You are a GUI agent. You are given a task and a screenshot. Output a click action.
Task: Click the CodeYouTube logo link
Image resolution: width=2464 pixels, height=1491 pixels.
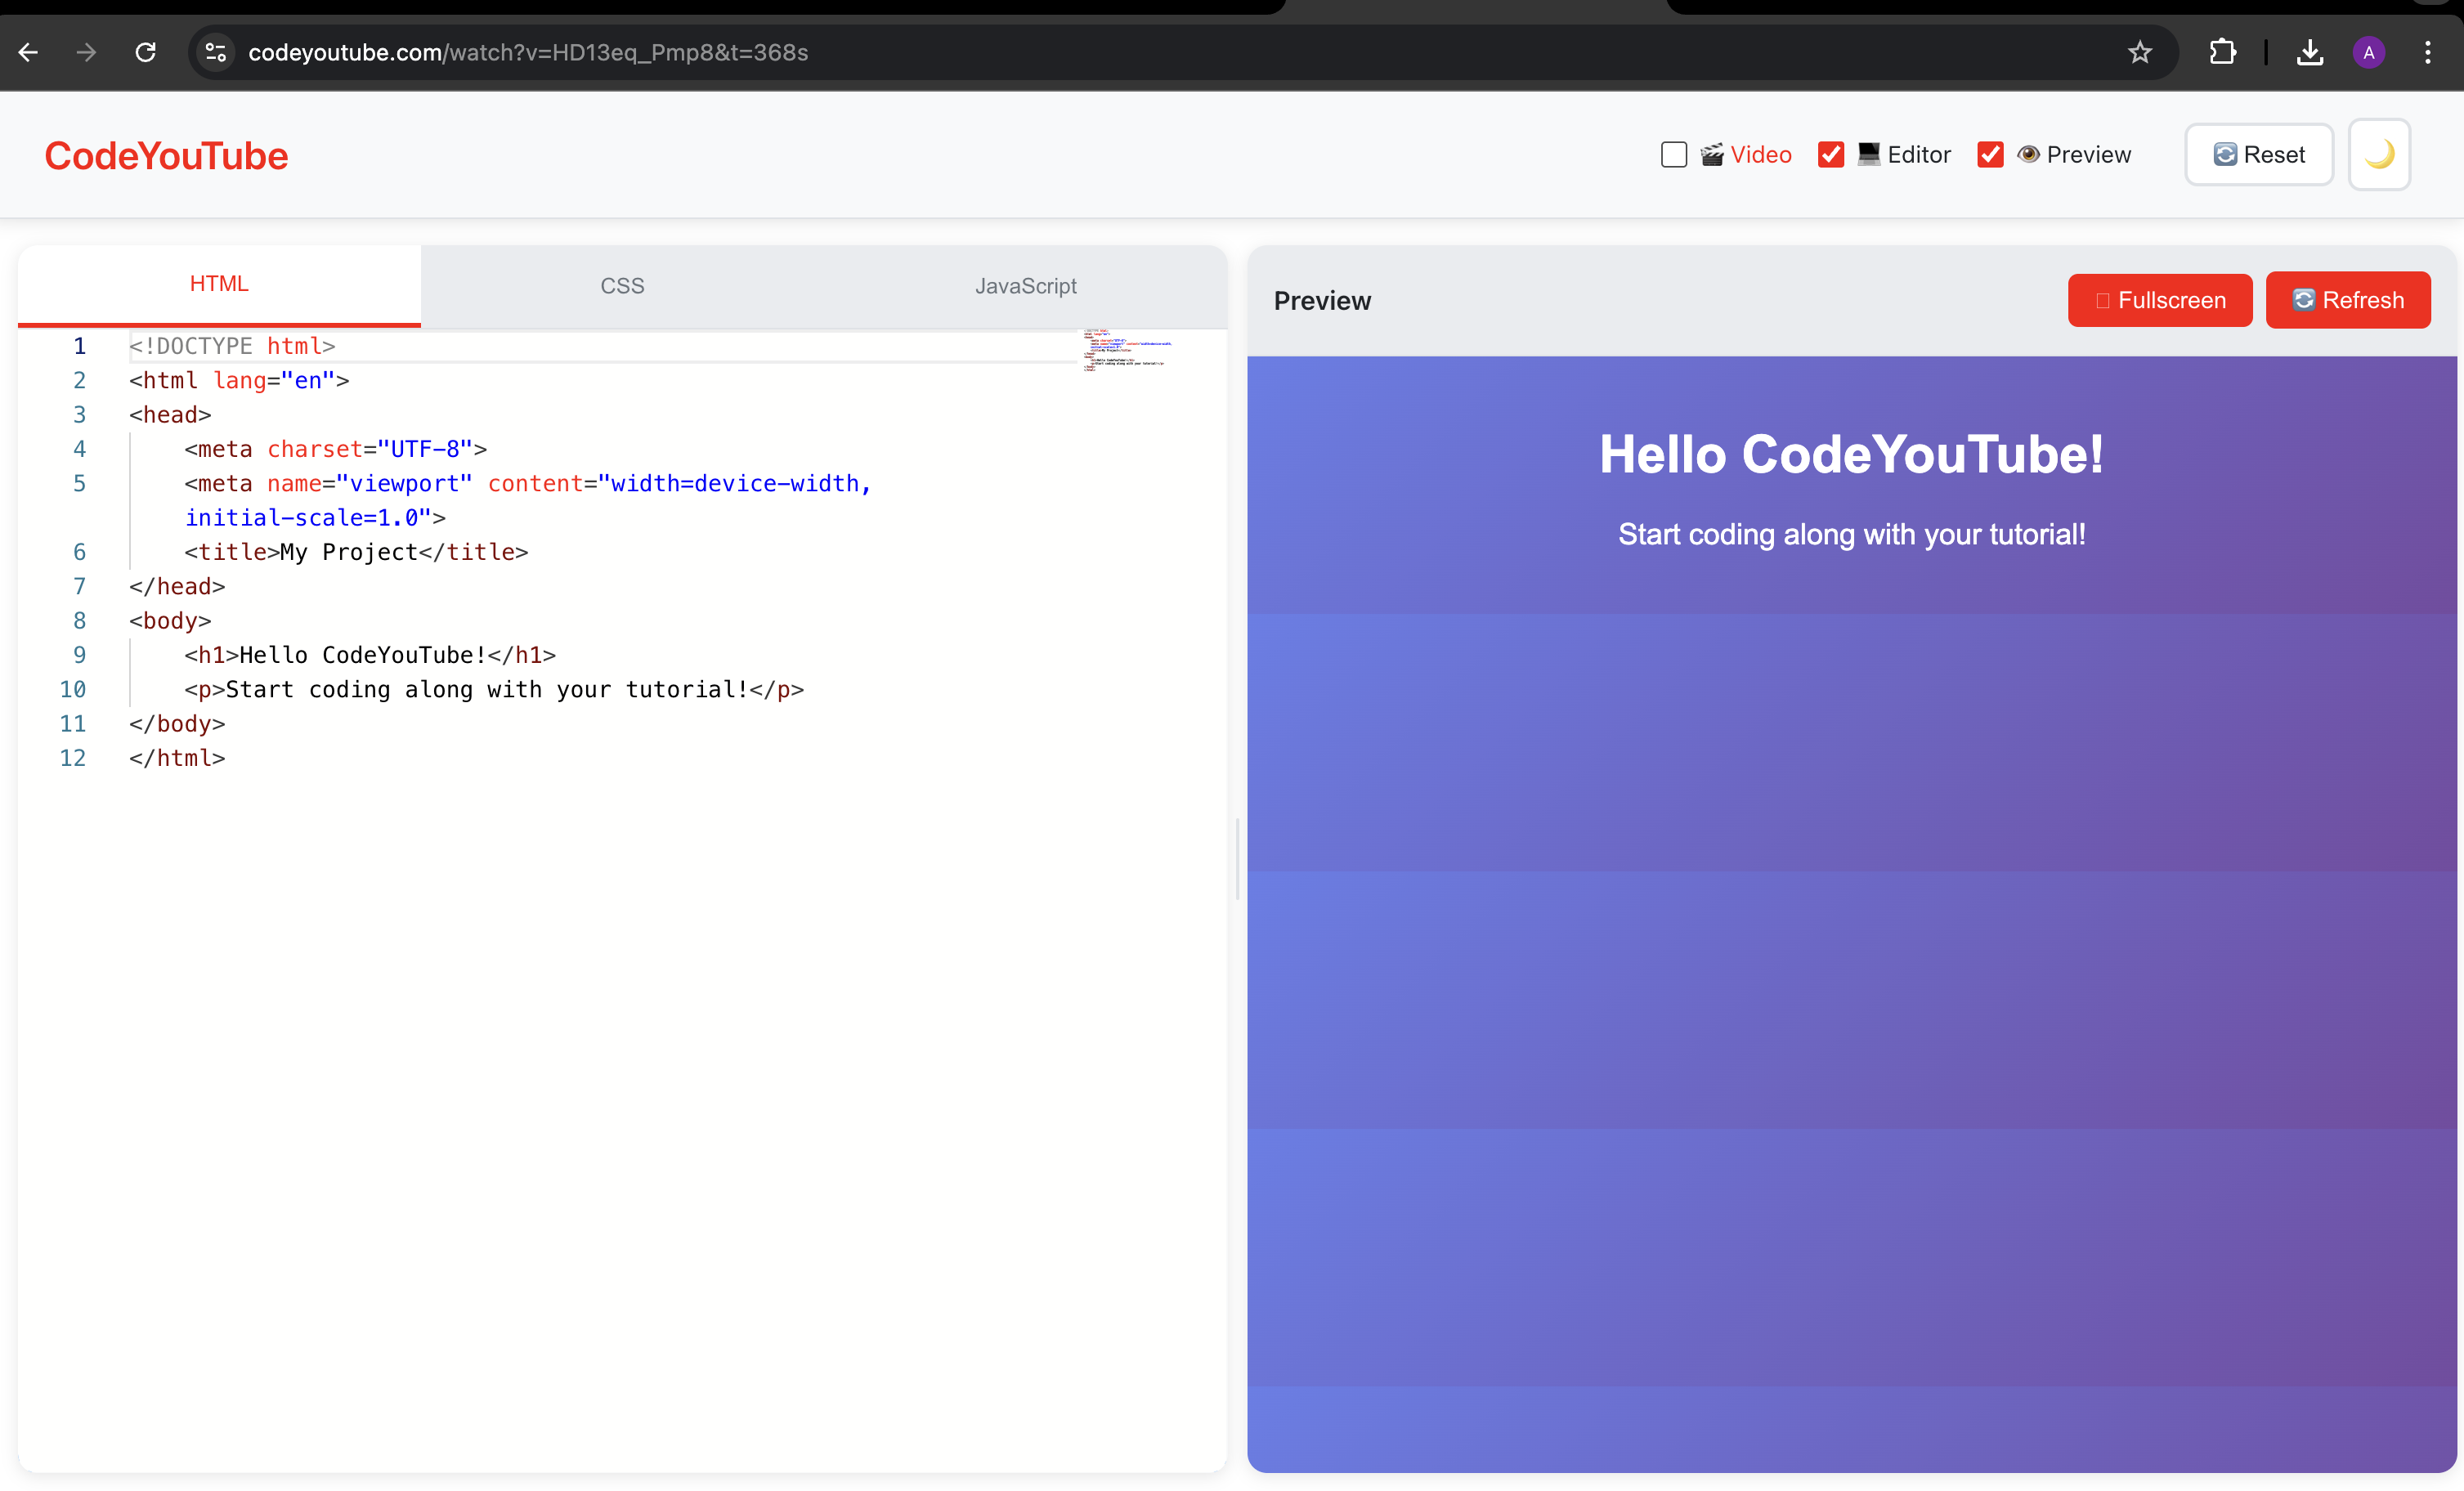point(166,156)
